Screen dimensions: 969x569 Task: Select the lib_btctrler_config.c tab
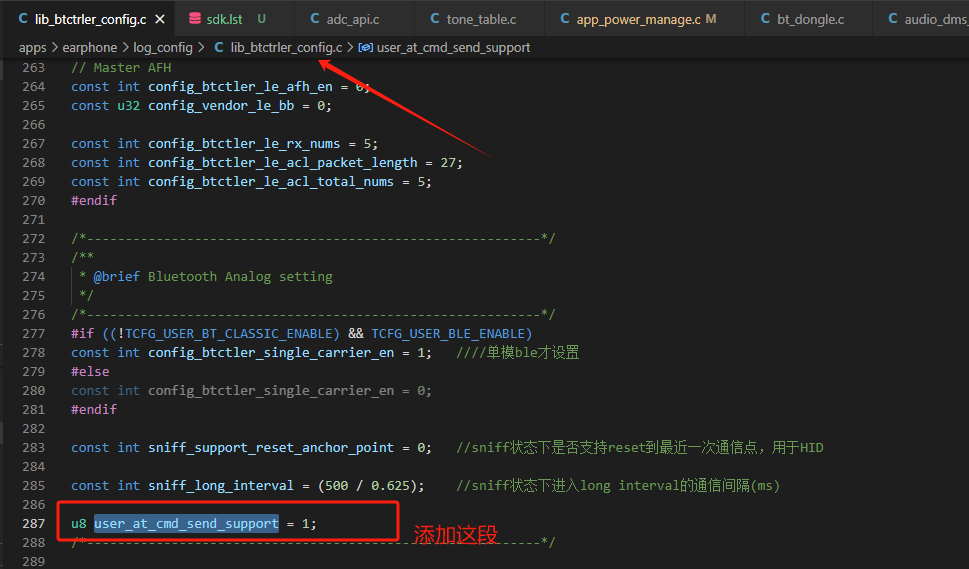tap(90, 19)
